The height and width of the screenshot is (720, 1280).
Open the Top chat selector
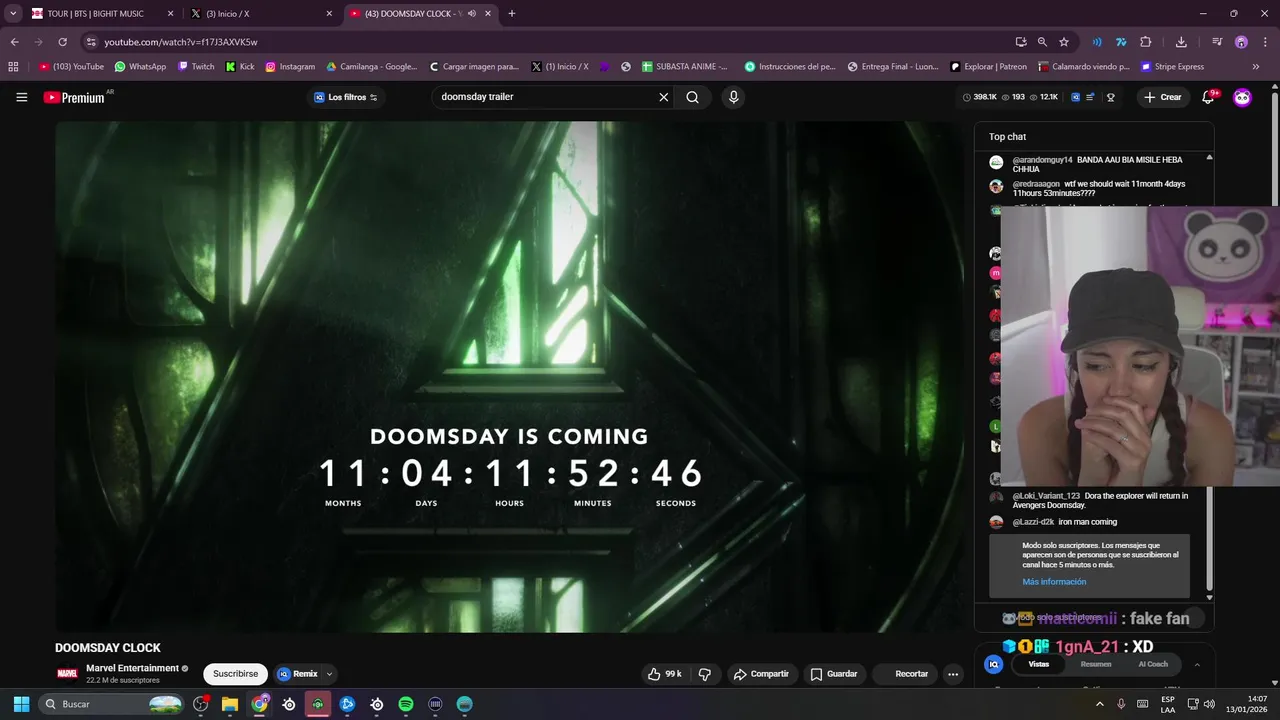pos(1007,137)
